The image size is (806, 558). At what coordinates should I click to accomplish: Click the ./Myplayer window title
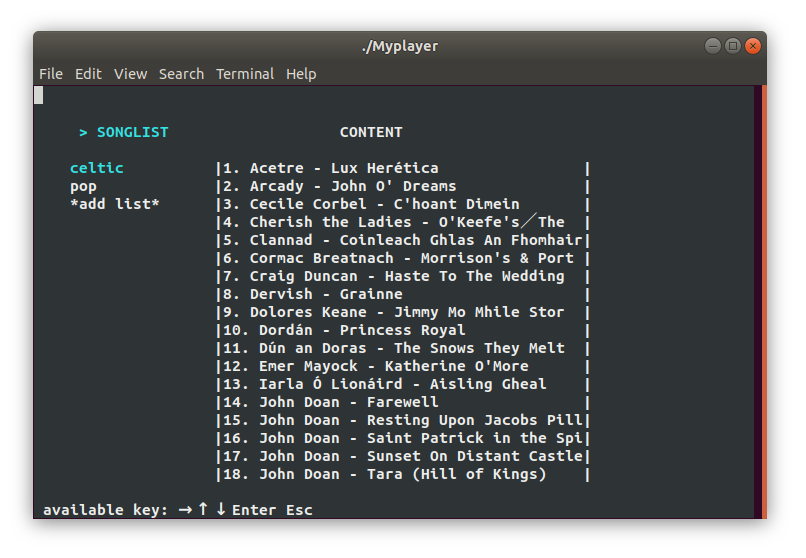click(x=400, y=46)
